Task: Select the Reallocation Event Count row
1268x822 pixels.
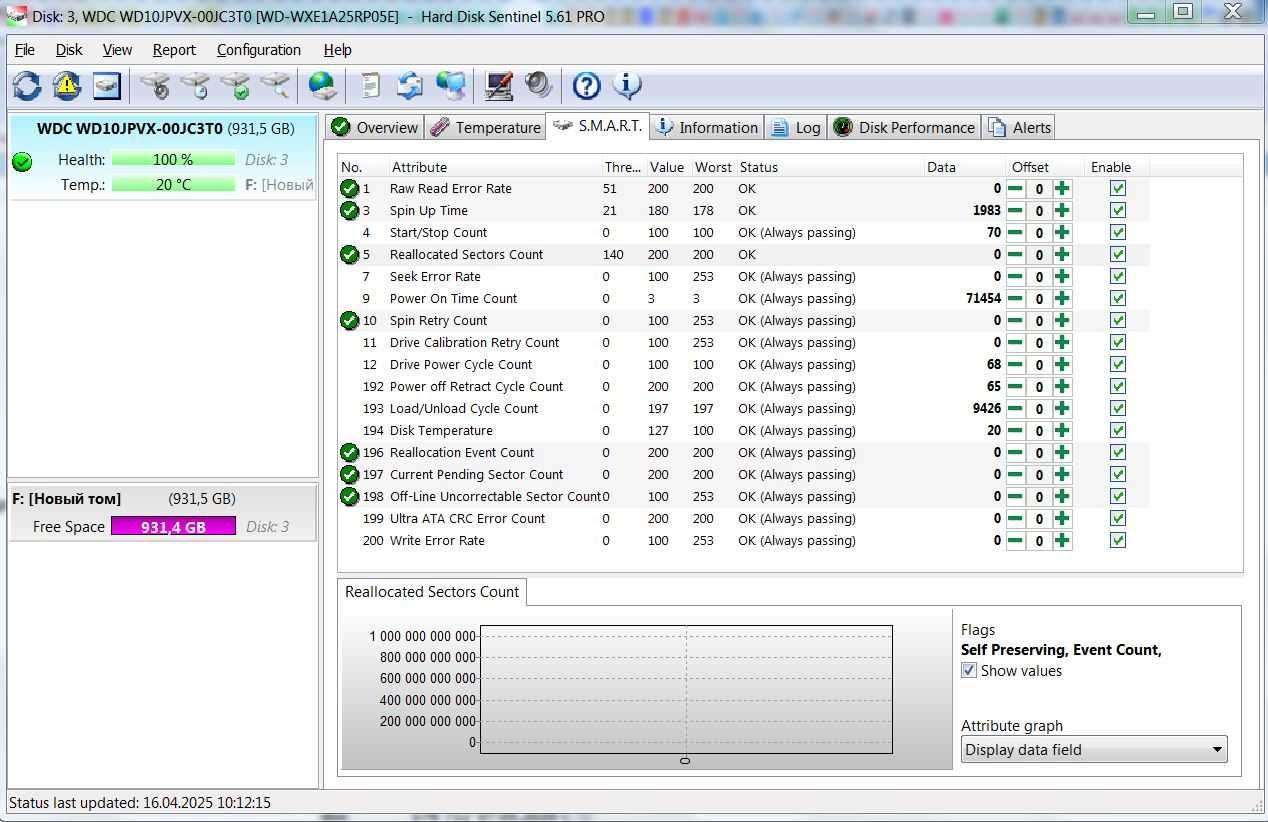Action: pos(744,452)
